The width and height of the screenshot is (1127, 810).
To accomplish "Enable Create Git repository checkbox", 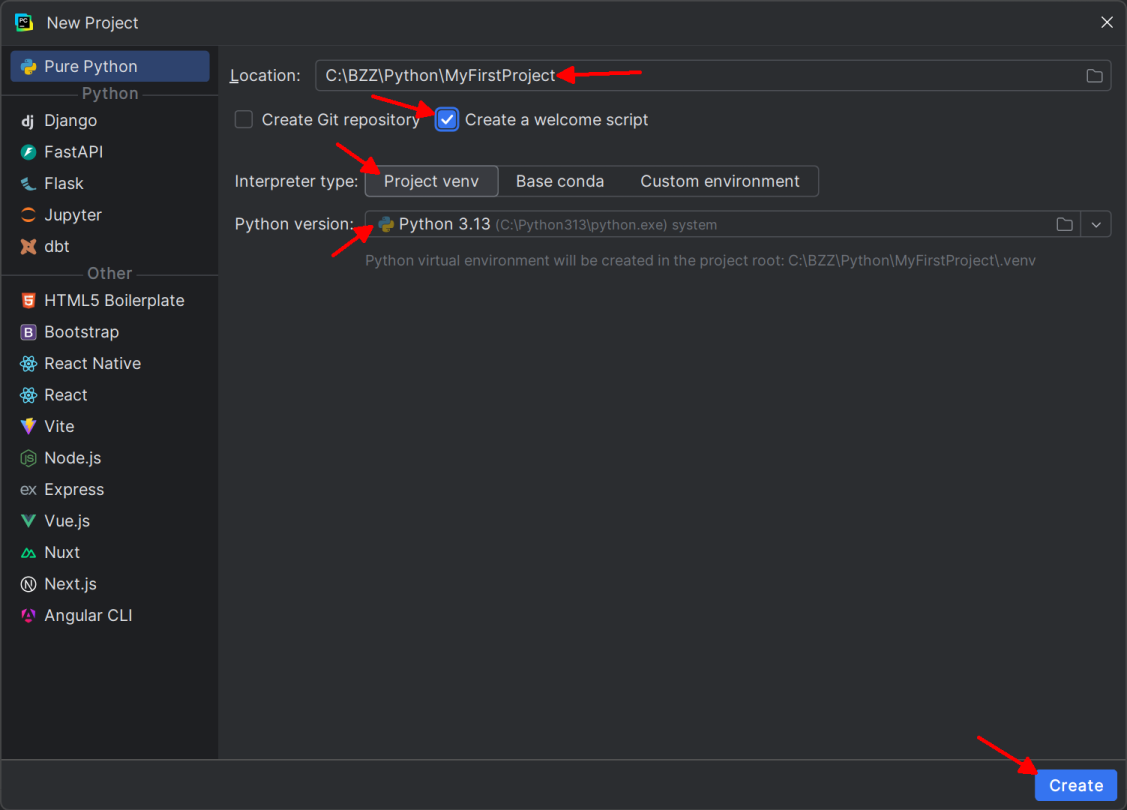I will pos(244,119).
